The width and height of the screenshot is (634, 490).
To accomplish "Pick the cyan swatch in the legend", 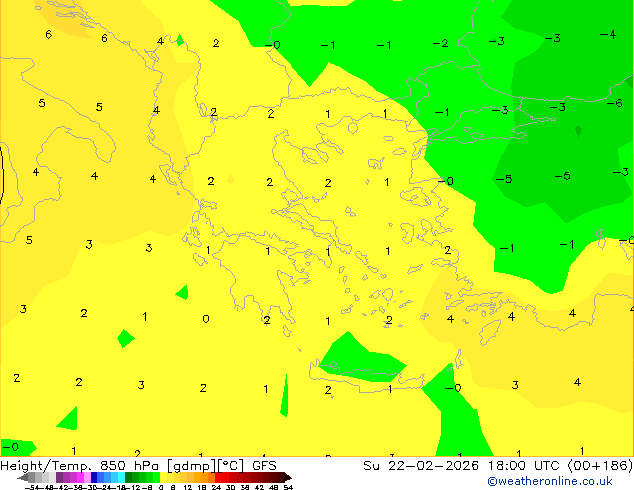I will 121,477.
